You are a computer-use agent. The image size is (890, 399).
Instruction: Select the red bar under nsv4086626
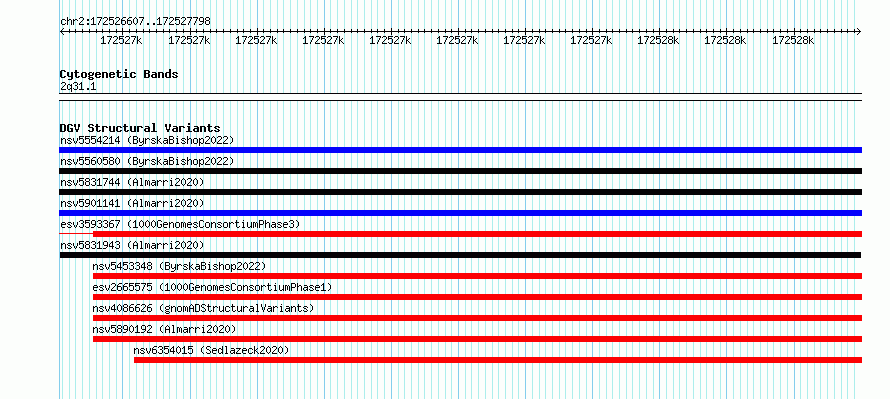pyautogui.click(x=477, y=318)
